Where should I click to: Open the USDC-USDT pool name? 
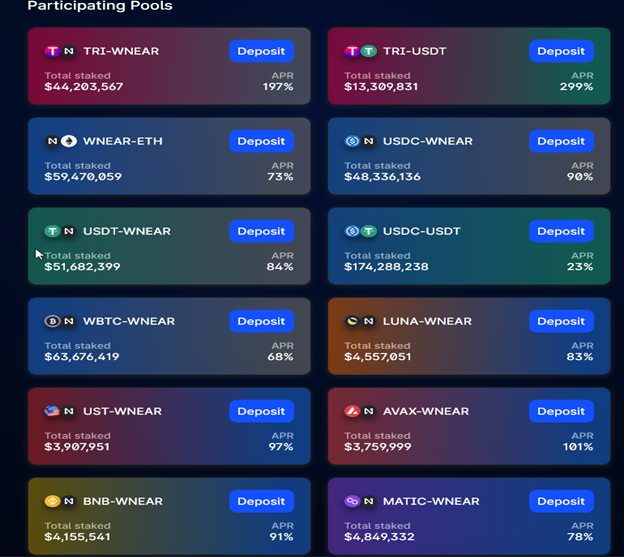point(422,231)
